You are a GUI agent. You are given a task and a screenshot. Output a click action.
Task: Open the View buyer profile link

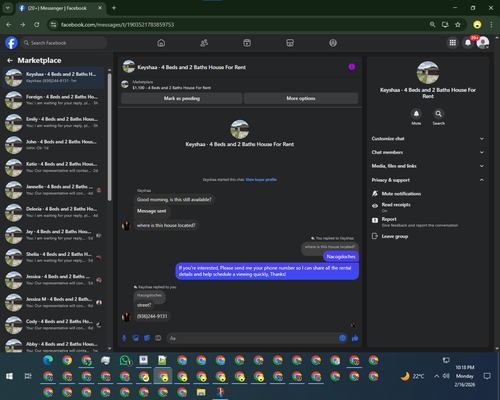point(261,180)
